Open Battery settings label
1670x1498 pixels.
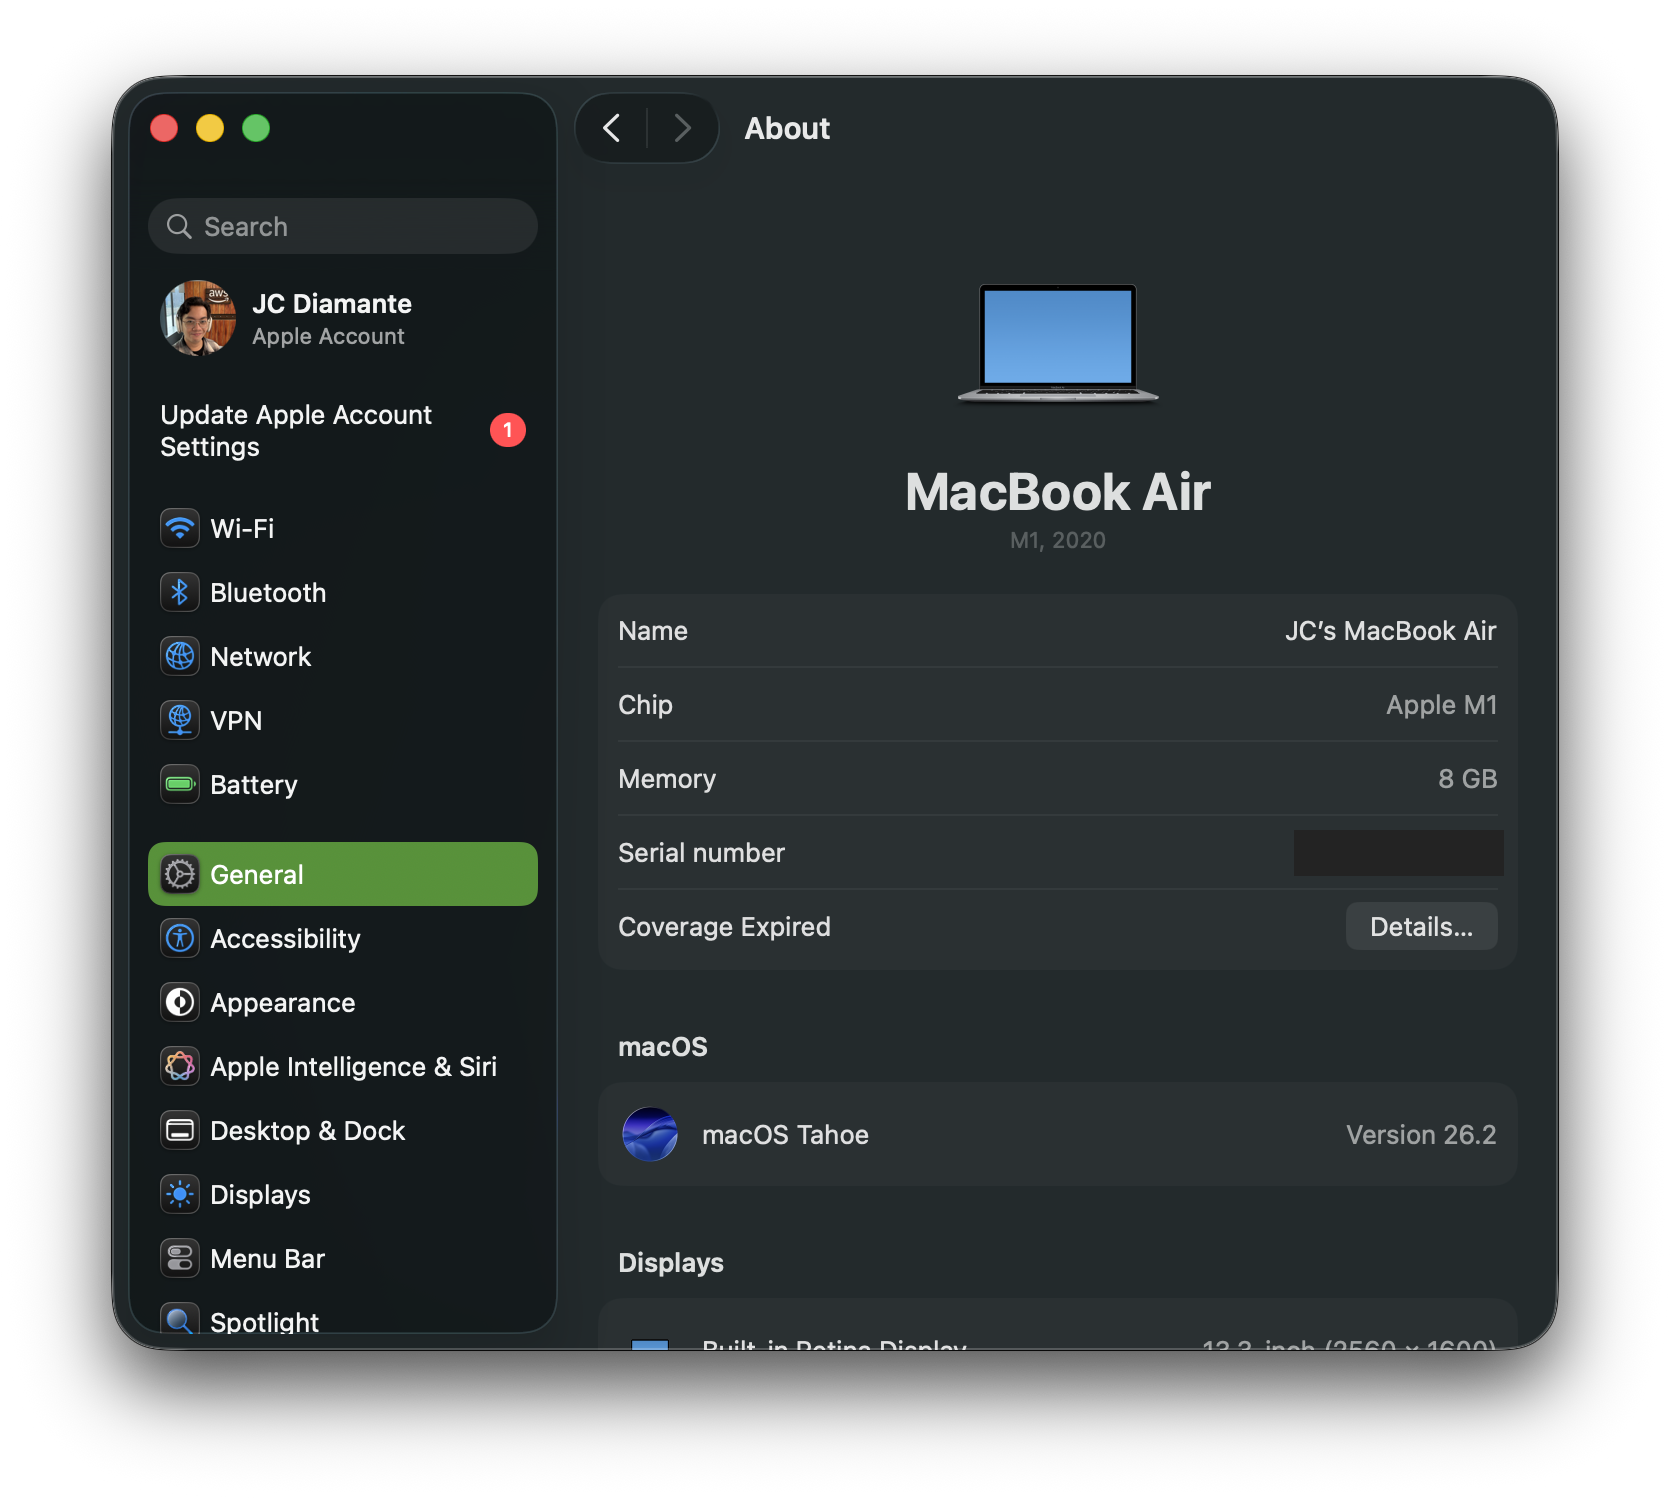coord(254,784)
